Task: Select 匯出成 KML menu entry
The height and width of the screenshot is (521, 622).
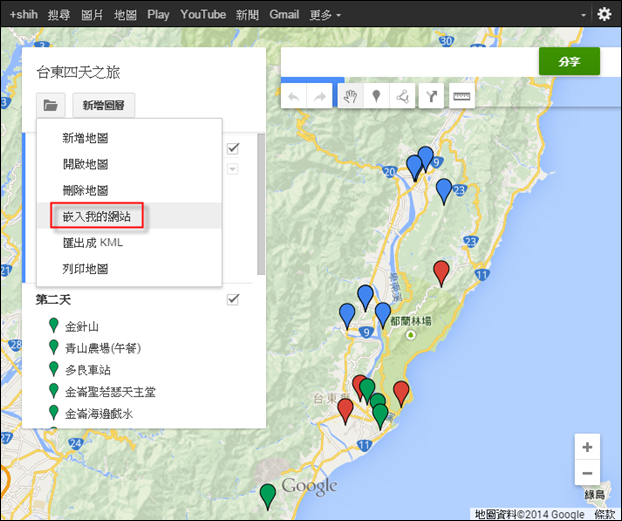Action: (x=129, y=242)
